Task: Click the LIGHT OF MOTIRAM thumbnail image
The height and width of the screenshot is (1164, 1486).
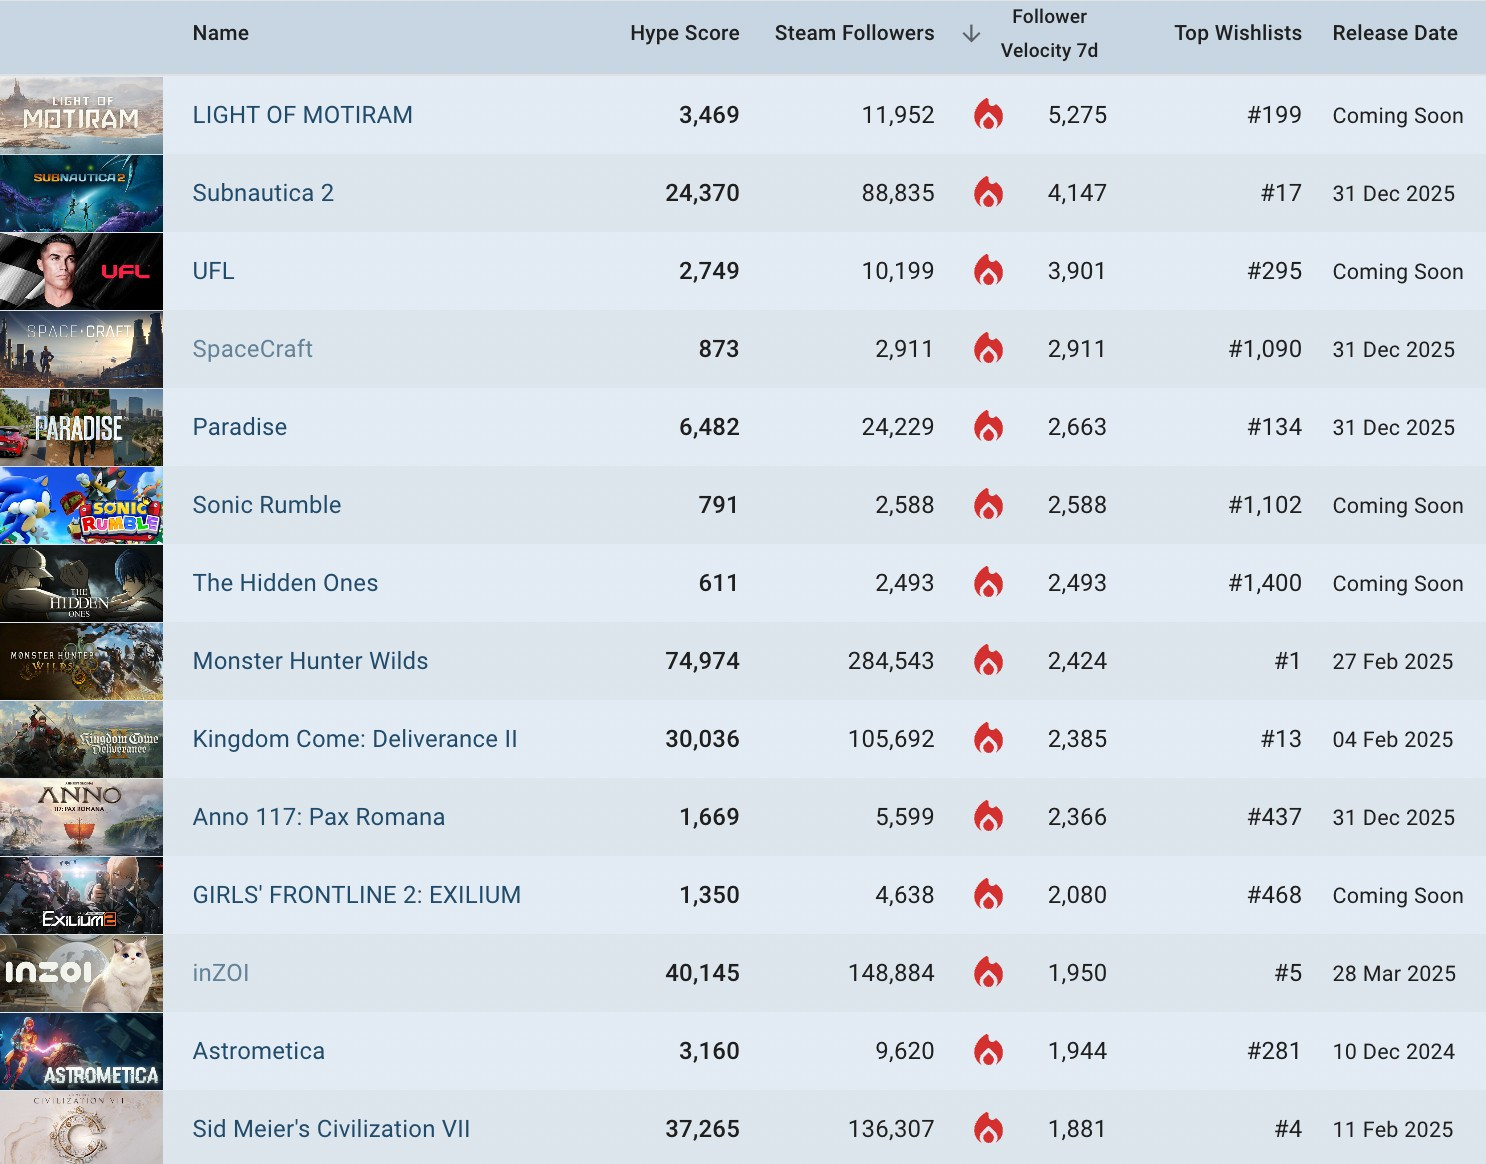Action: pos(81,115)
